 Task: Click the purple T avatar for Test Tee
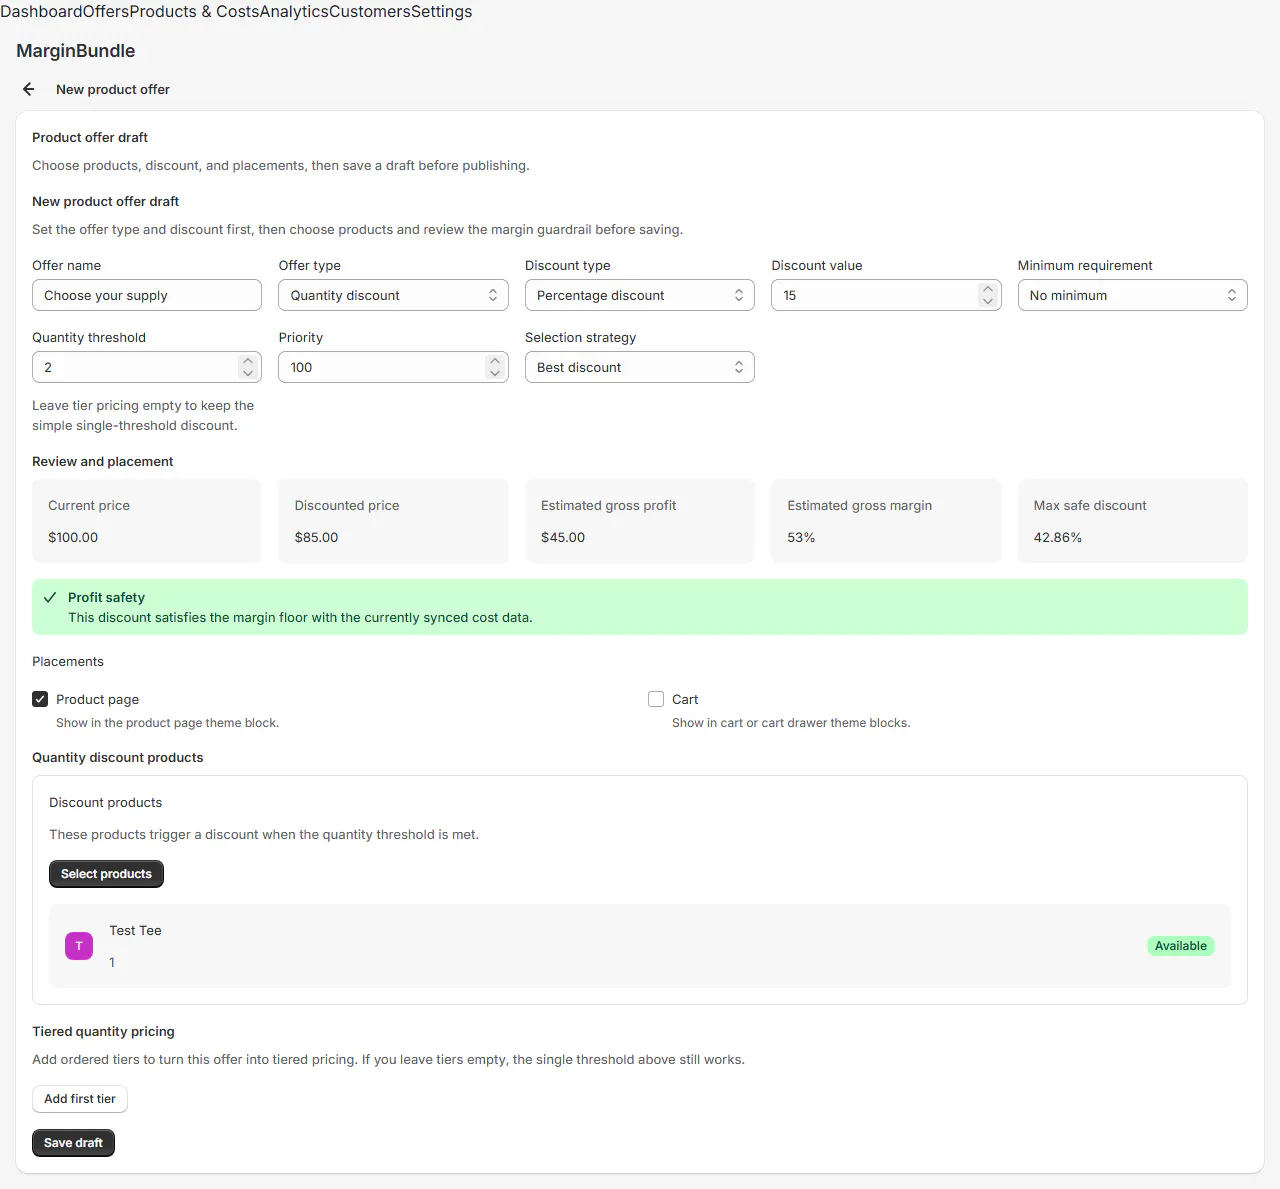[79, 946]
